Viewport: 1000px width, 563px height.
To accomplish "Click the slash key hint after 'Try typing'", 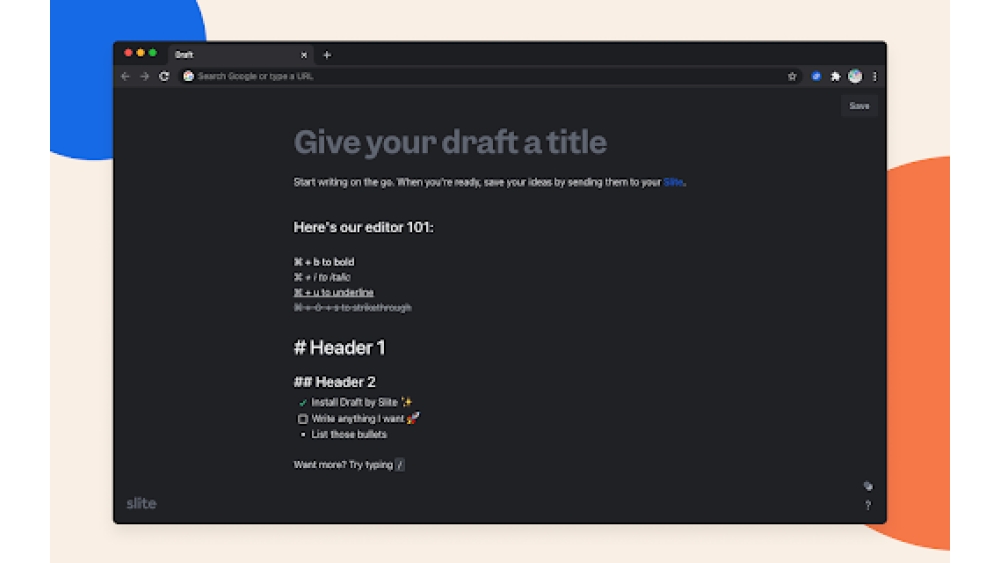I will point(400,465).
